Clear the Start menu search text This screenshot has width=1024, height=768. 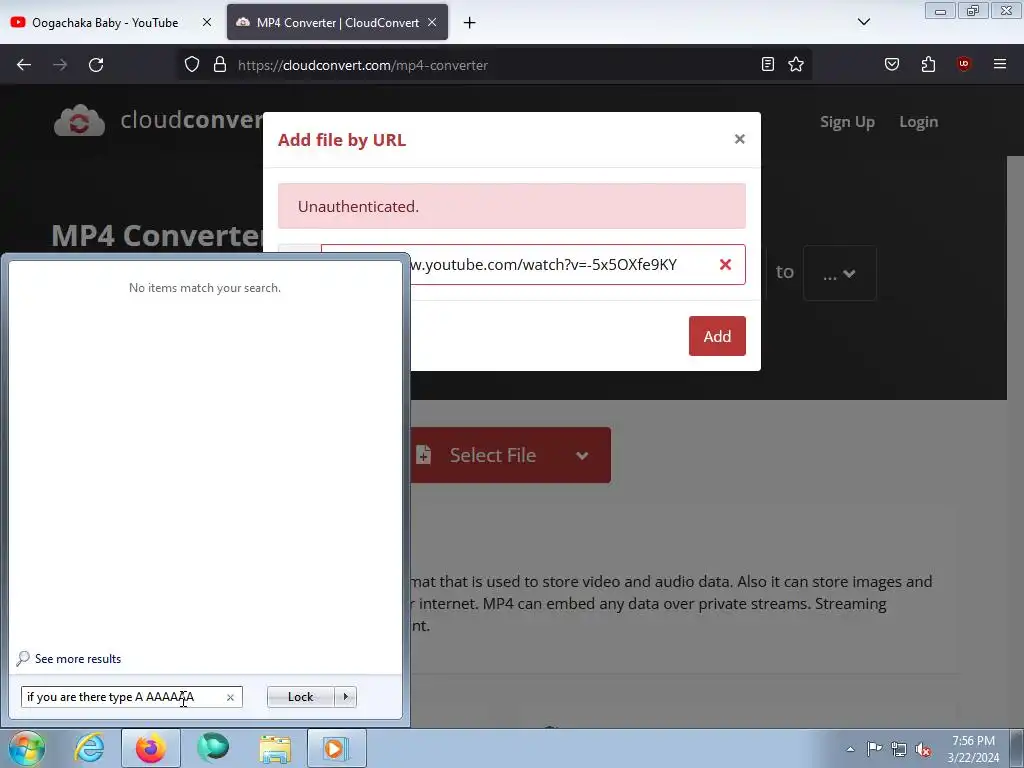click(230, 697)
